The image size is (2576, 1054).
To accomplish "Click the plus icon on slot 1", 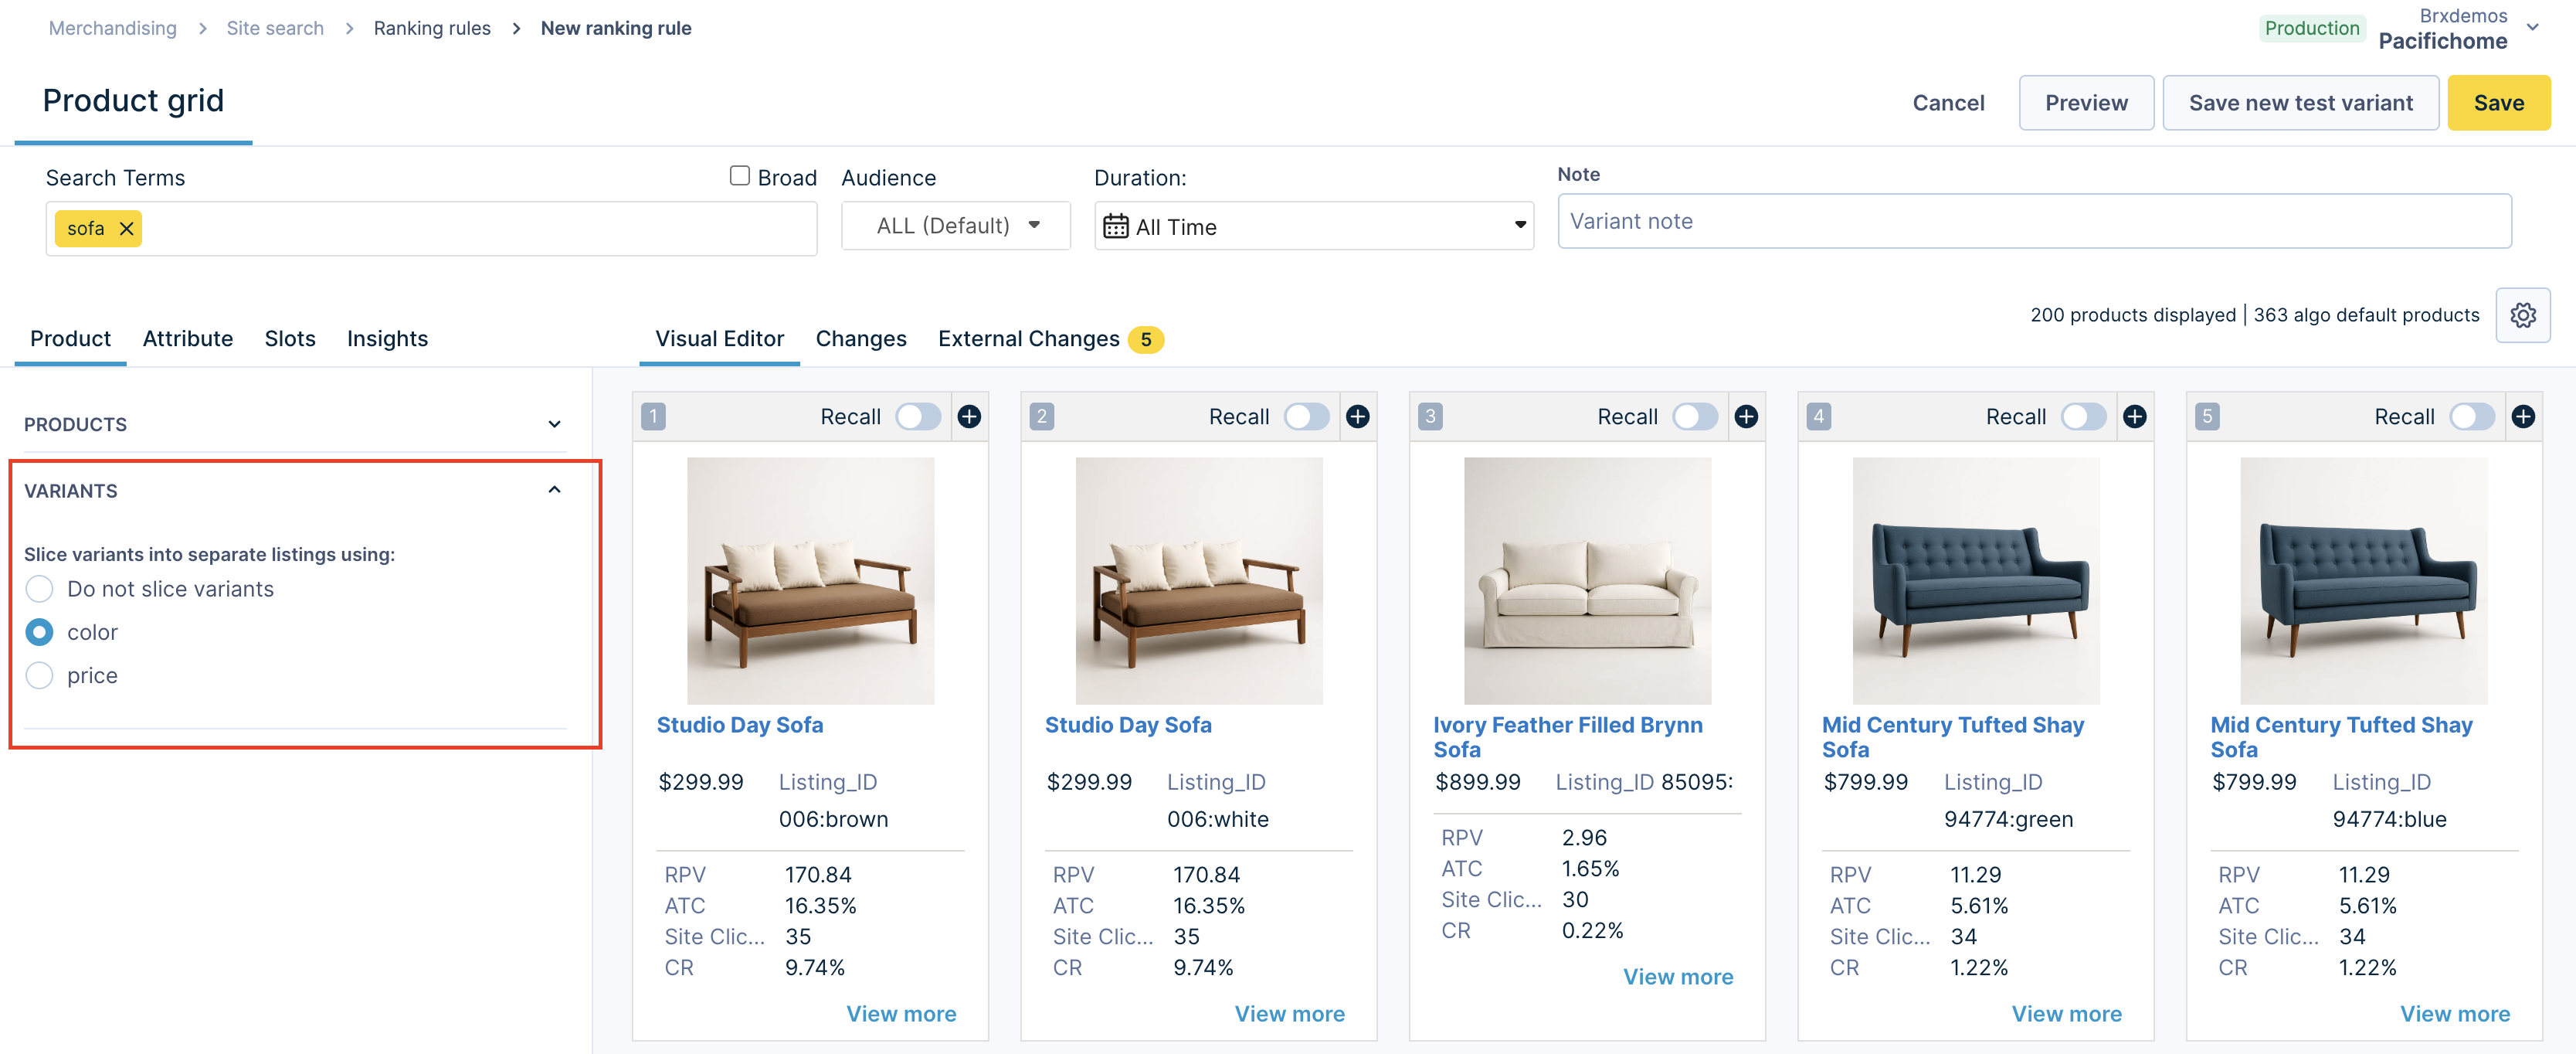I will click(x=968, y=416).
